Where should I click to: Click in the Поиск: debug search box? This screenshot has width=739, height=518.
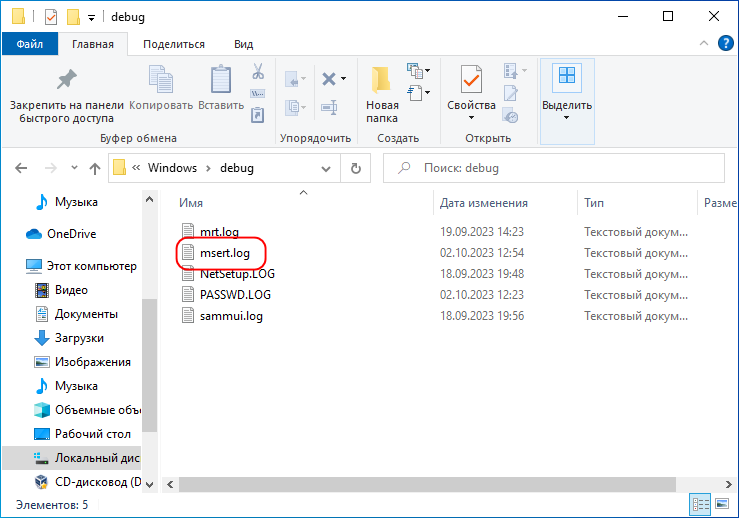(554, 168)
